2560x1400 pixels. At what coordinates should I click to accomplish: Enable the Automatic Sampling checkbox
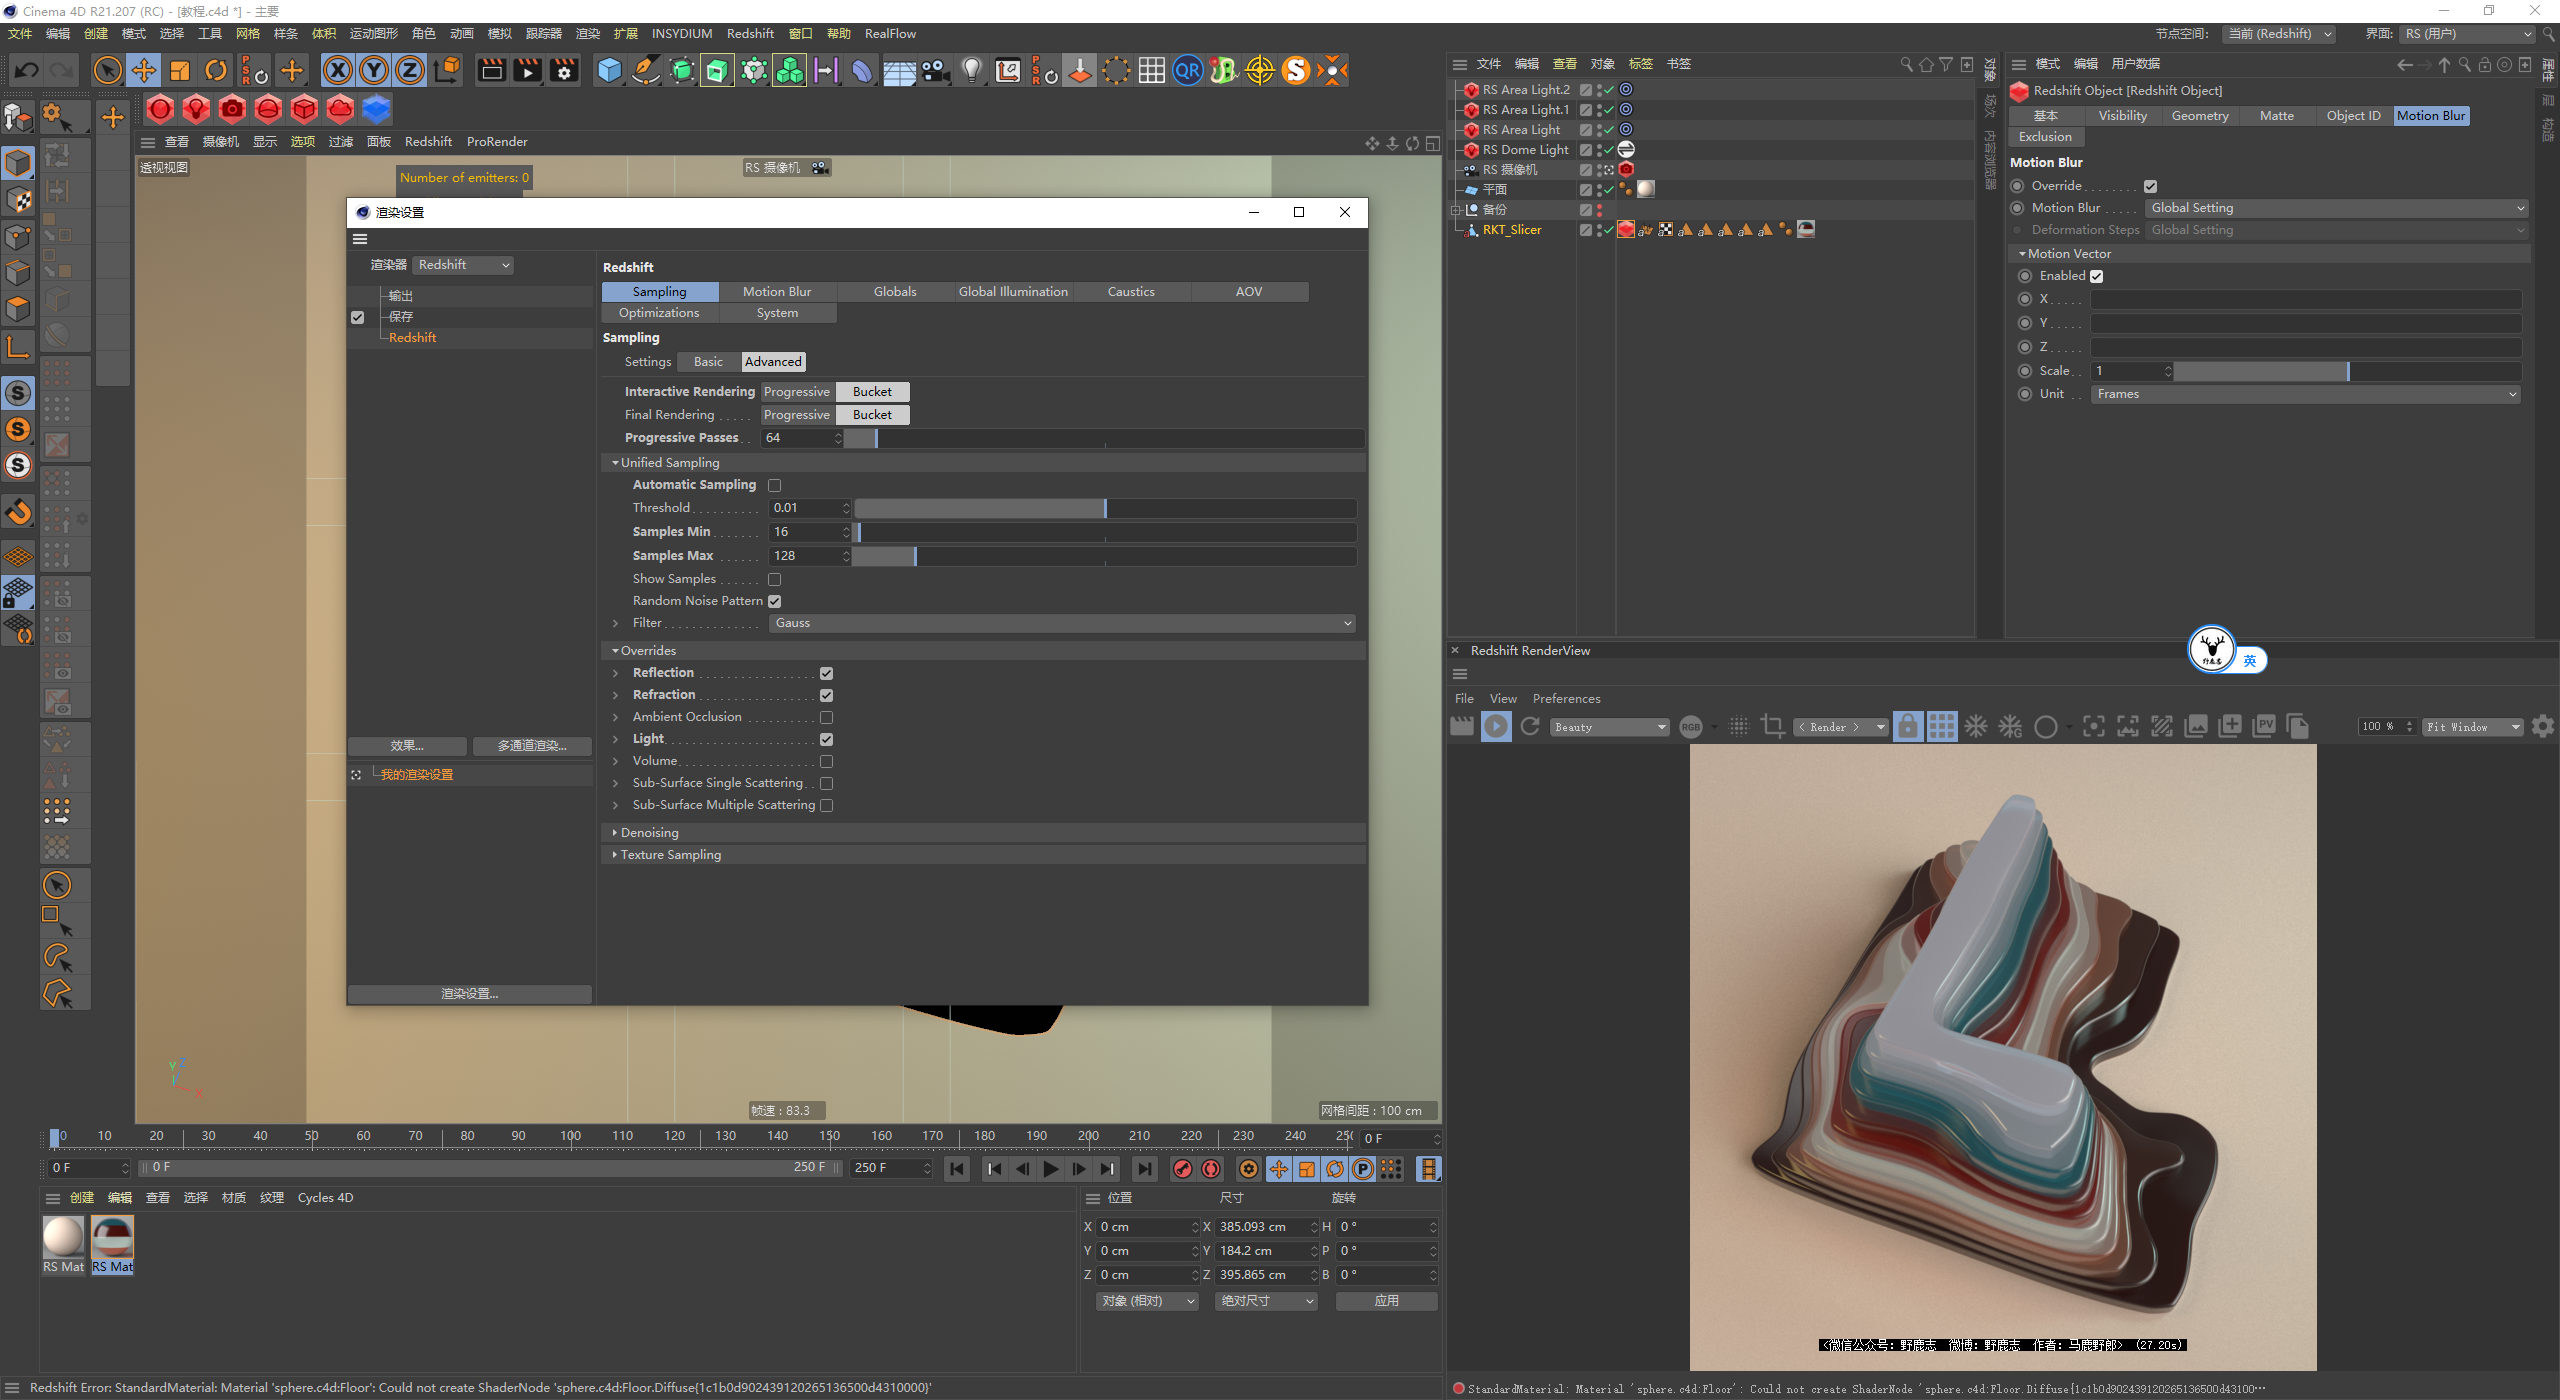(x=774, y=485)
